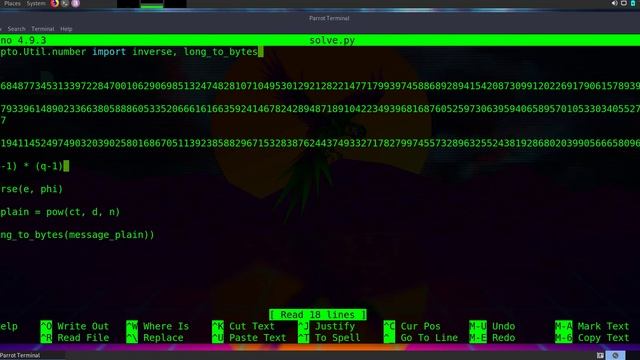Place cursor on the ng_to_bytes(message_plain)) line
The height and width of the screenshot is (360, 640).
(x=78, y=235)
